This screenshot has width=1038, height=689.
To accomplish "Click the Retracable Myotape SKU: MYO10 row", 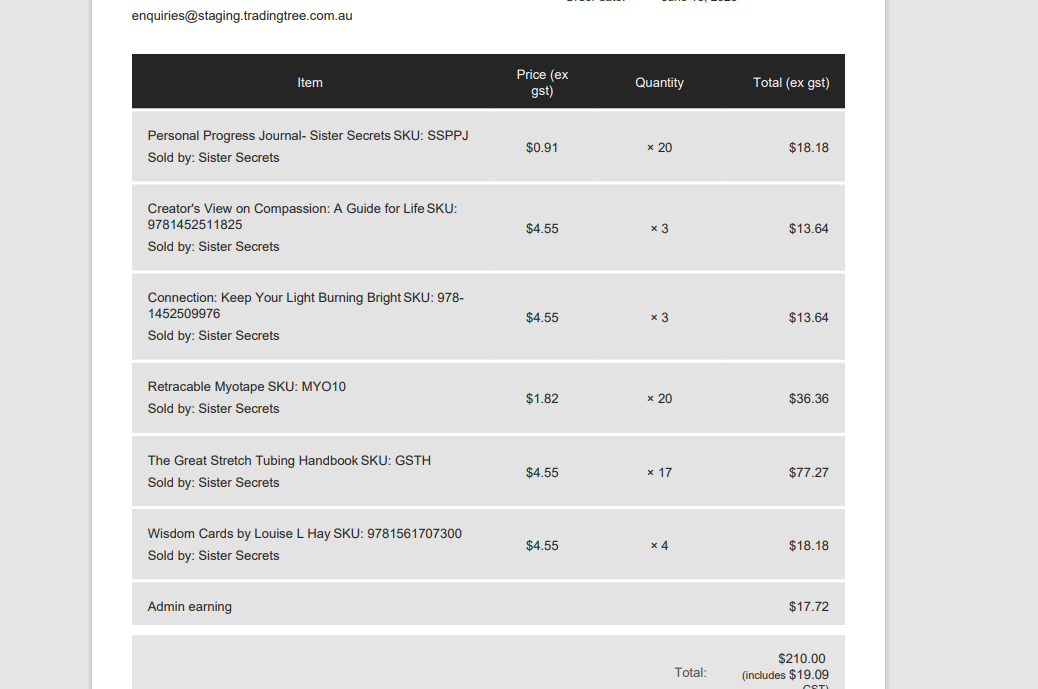I will pos(488,398).
